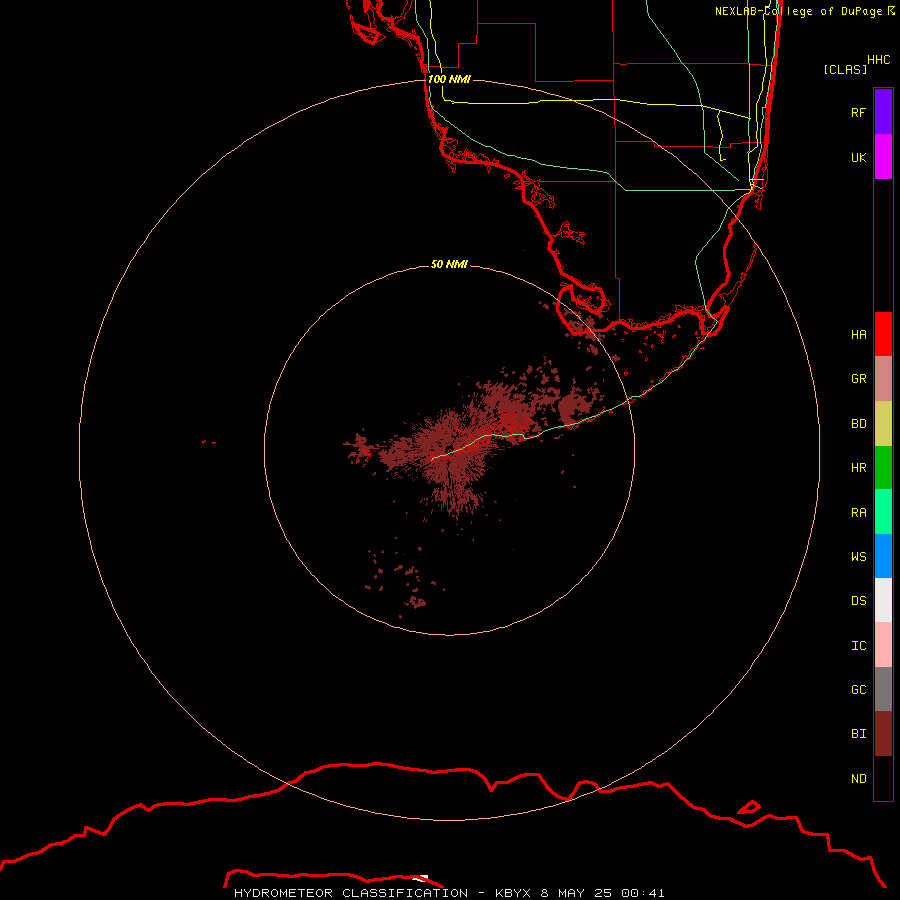The height and width of the screenshot is (900, 900).
Task: Select the BD yellow legend block
Action: click(x=883, y=424)
